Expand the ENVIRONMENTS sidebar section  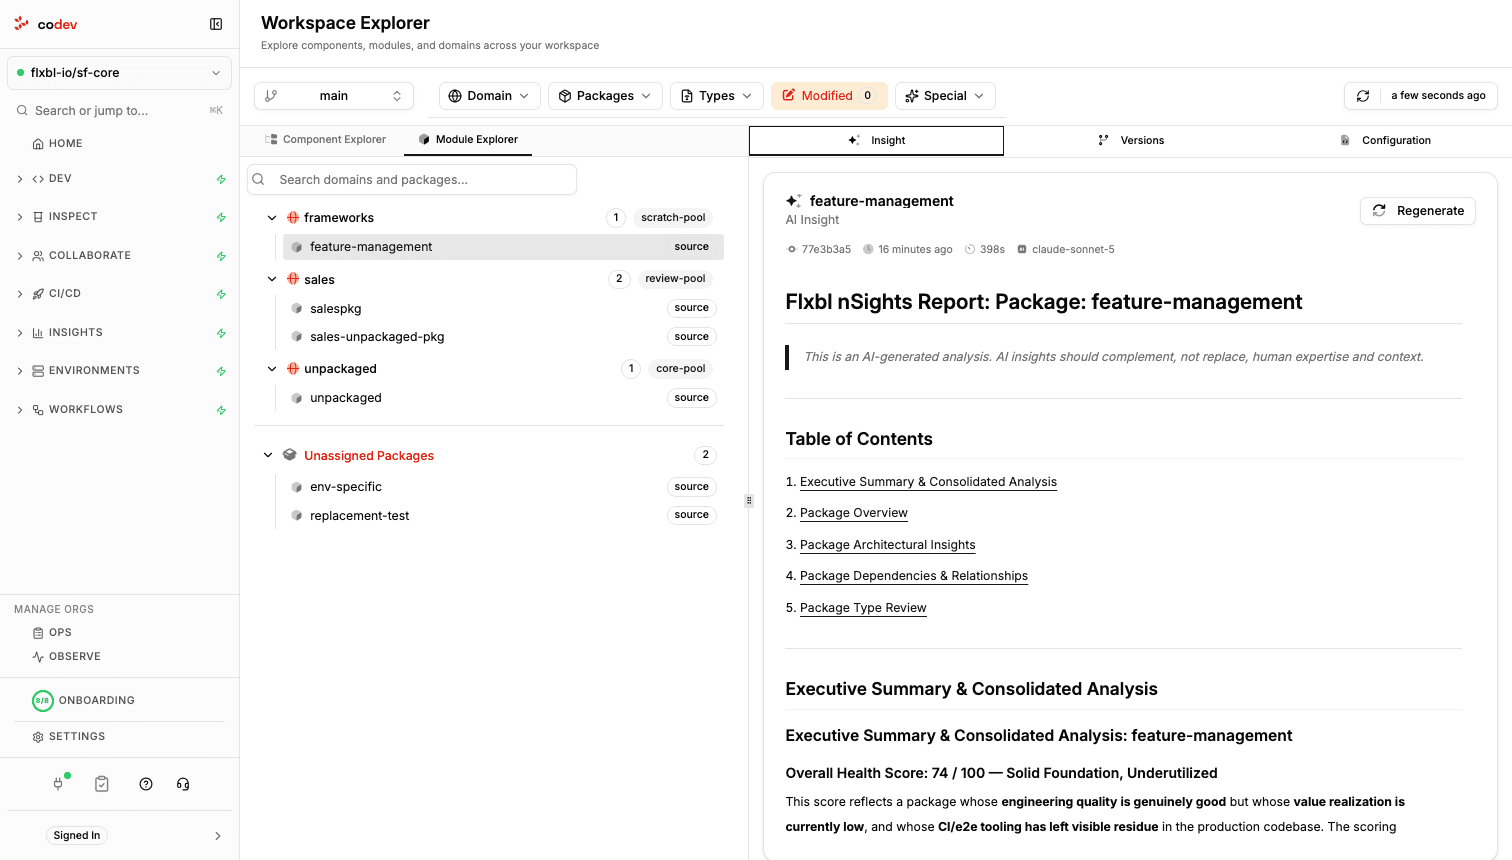20,371
